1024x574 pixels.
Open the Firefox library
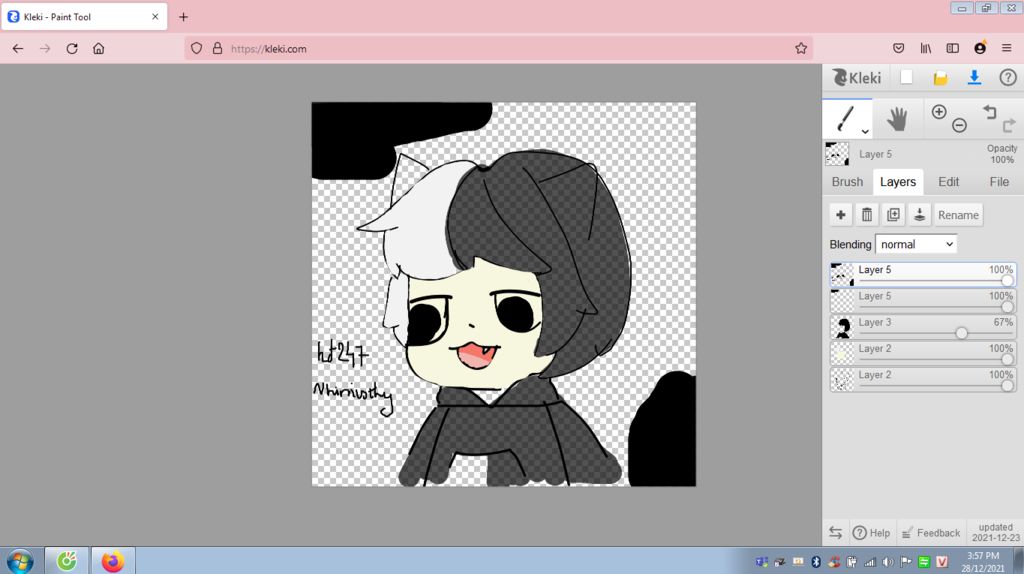coord(925,48)
